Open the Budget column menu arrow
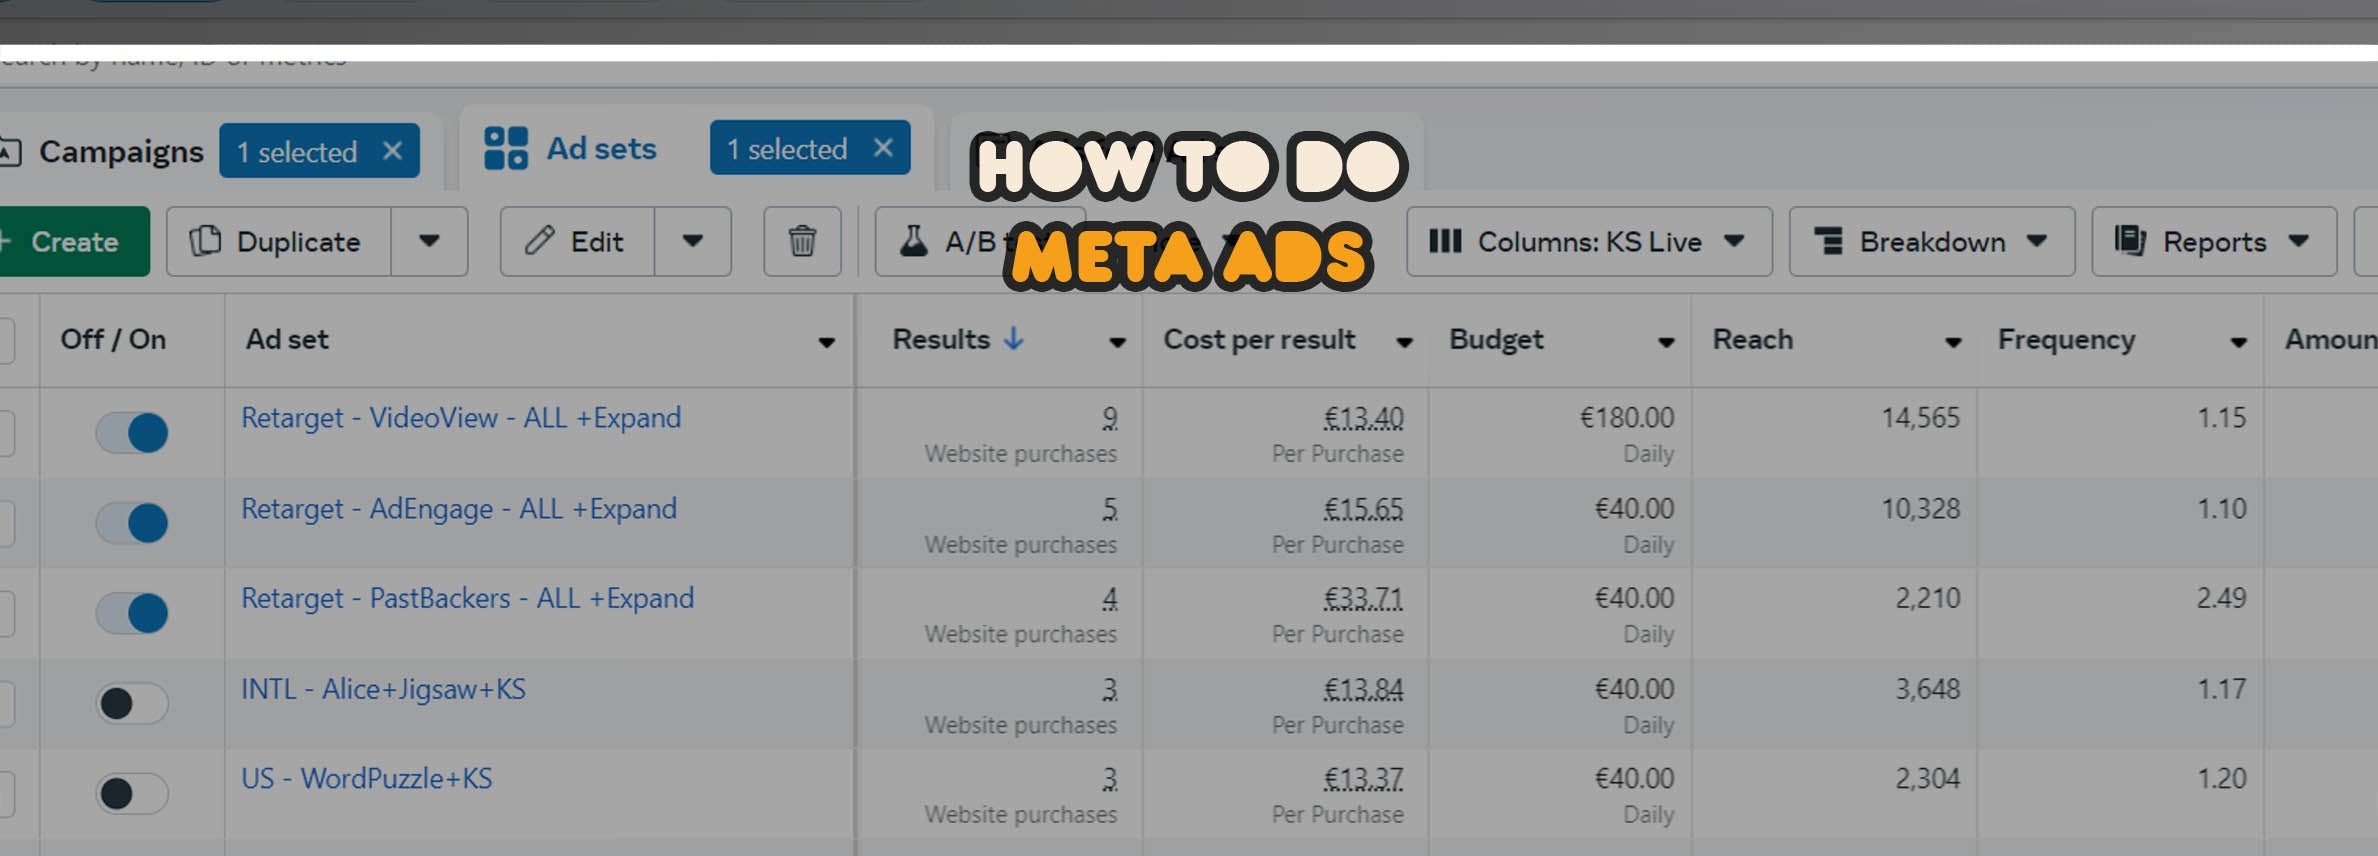 (1666, 342)
